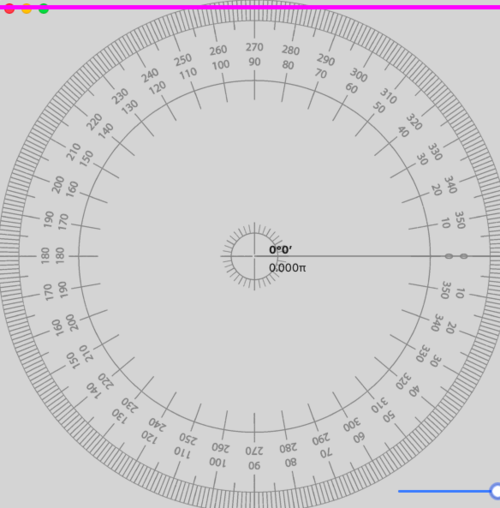Screen dimensions: 500x508
Task: Click the upright 270 label on outer scale
Action: point(254,47)
